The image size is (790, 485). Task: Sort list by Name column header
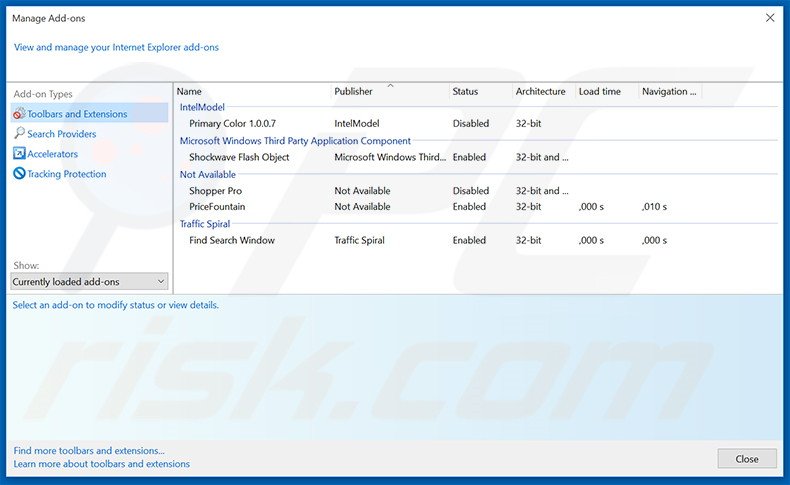click(189, 91)
